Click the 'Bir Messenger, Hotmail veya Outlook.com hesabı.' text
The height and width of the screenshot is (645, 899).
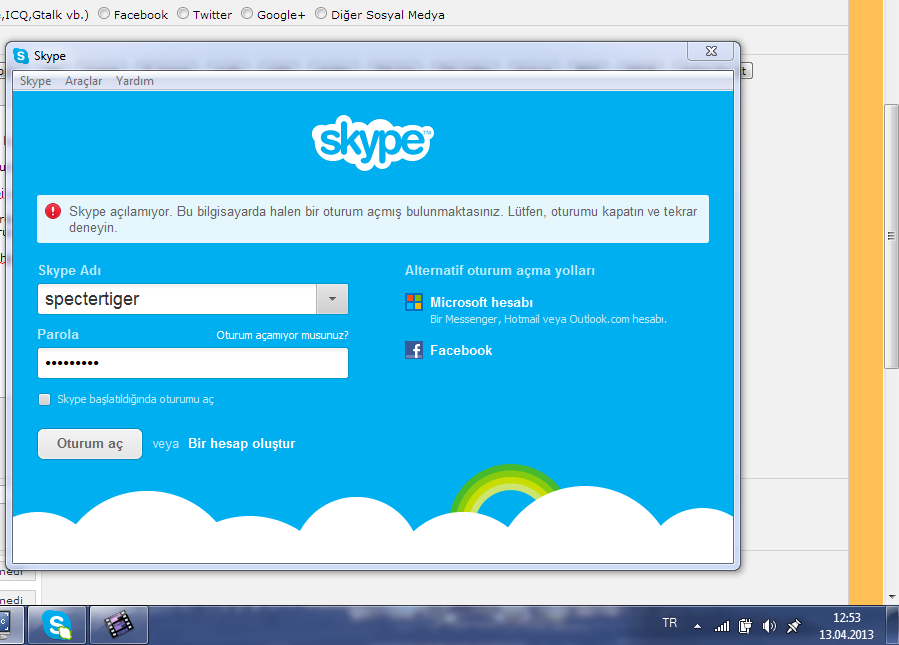549,319
